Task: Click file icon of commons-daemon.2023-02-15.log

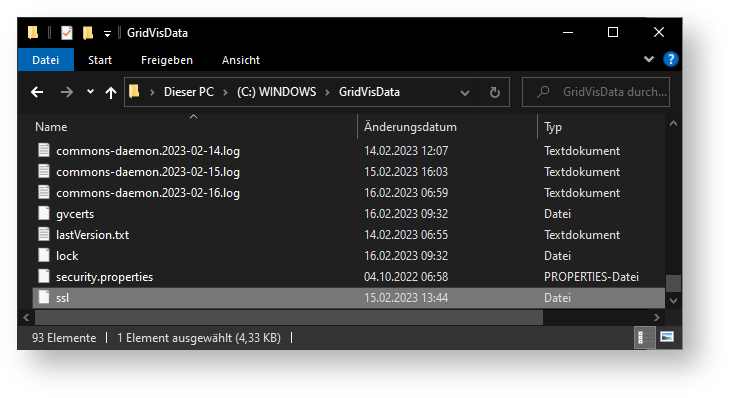Action: [x=44, y=171]
